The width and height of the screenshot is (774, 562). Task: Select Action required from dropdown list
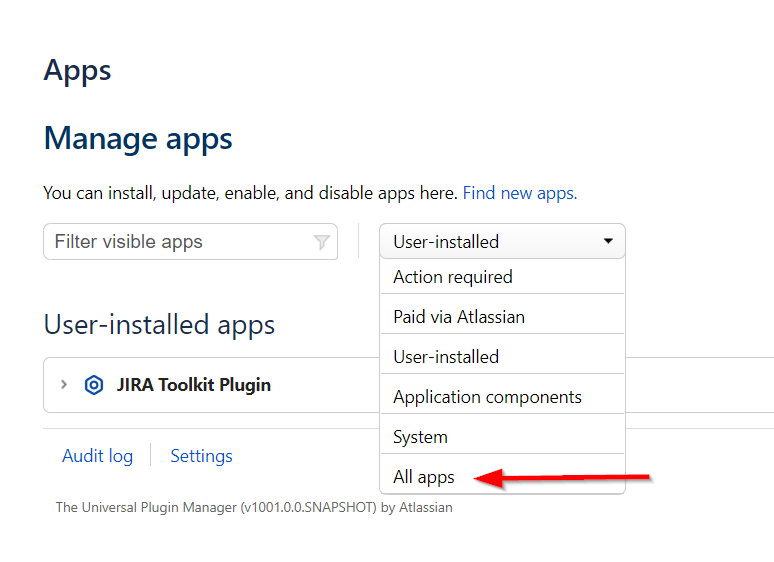click(502, 277)
